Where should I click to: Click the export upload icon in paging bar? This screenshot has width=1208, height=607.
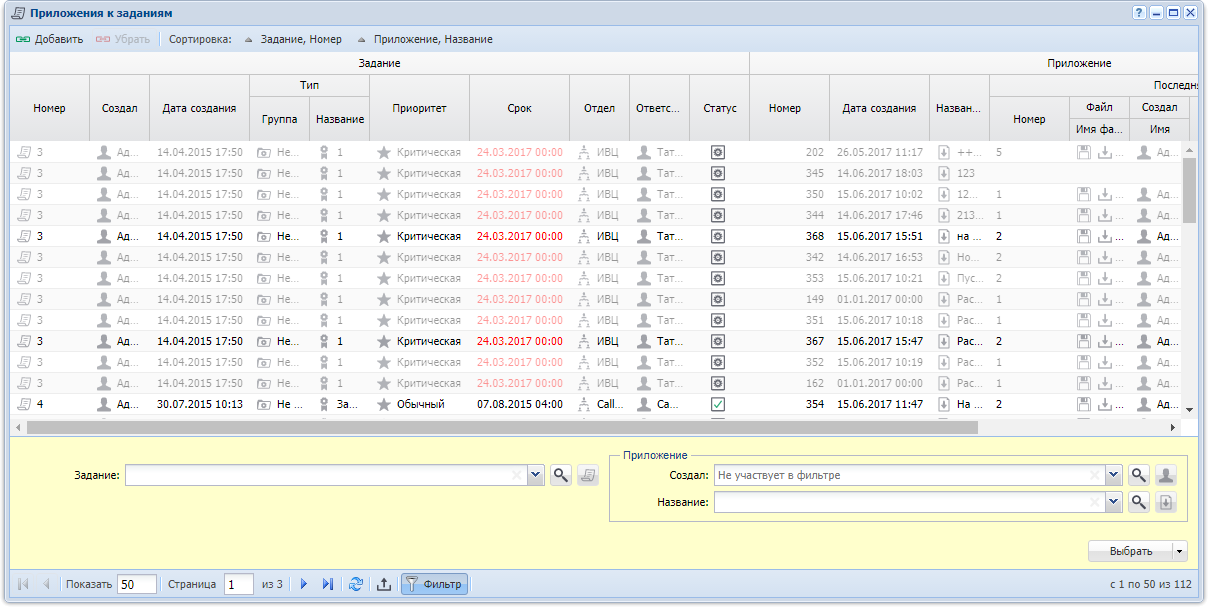click(x=383, y=584)
